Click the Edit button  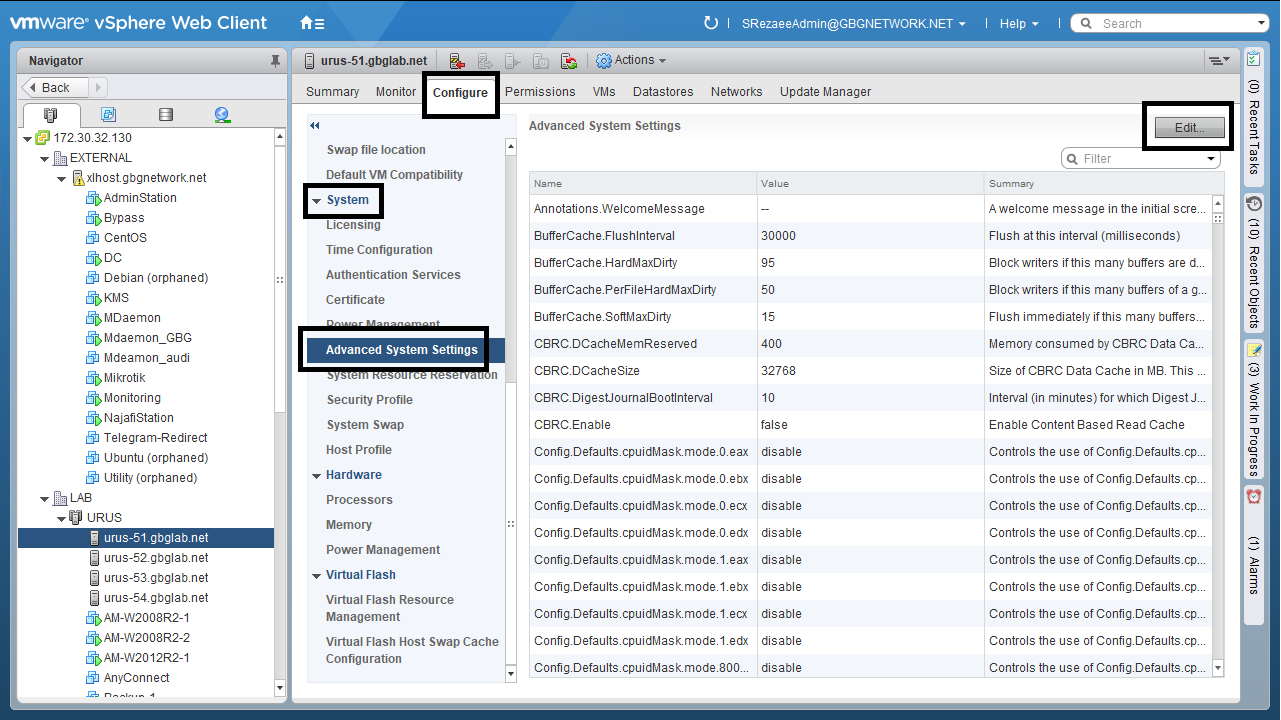pos(1189,128)
